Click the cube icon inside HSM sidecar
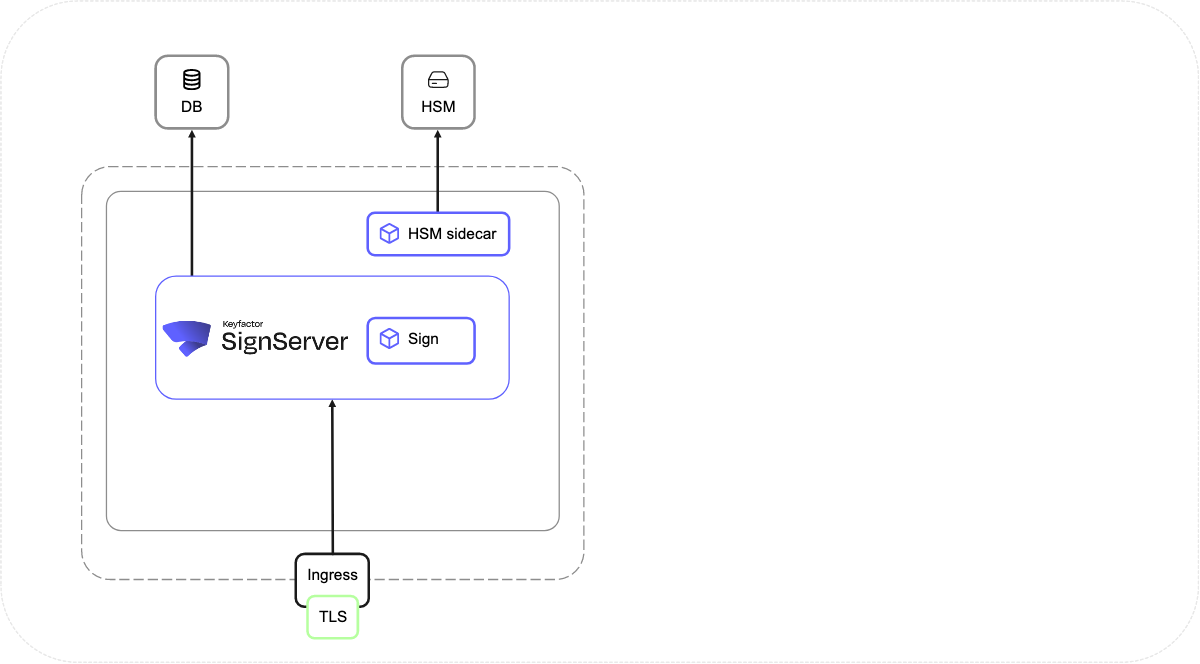This screenshot has width=1200, height=664. pyautogui.click(x=388, y=233)
